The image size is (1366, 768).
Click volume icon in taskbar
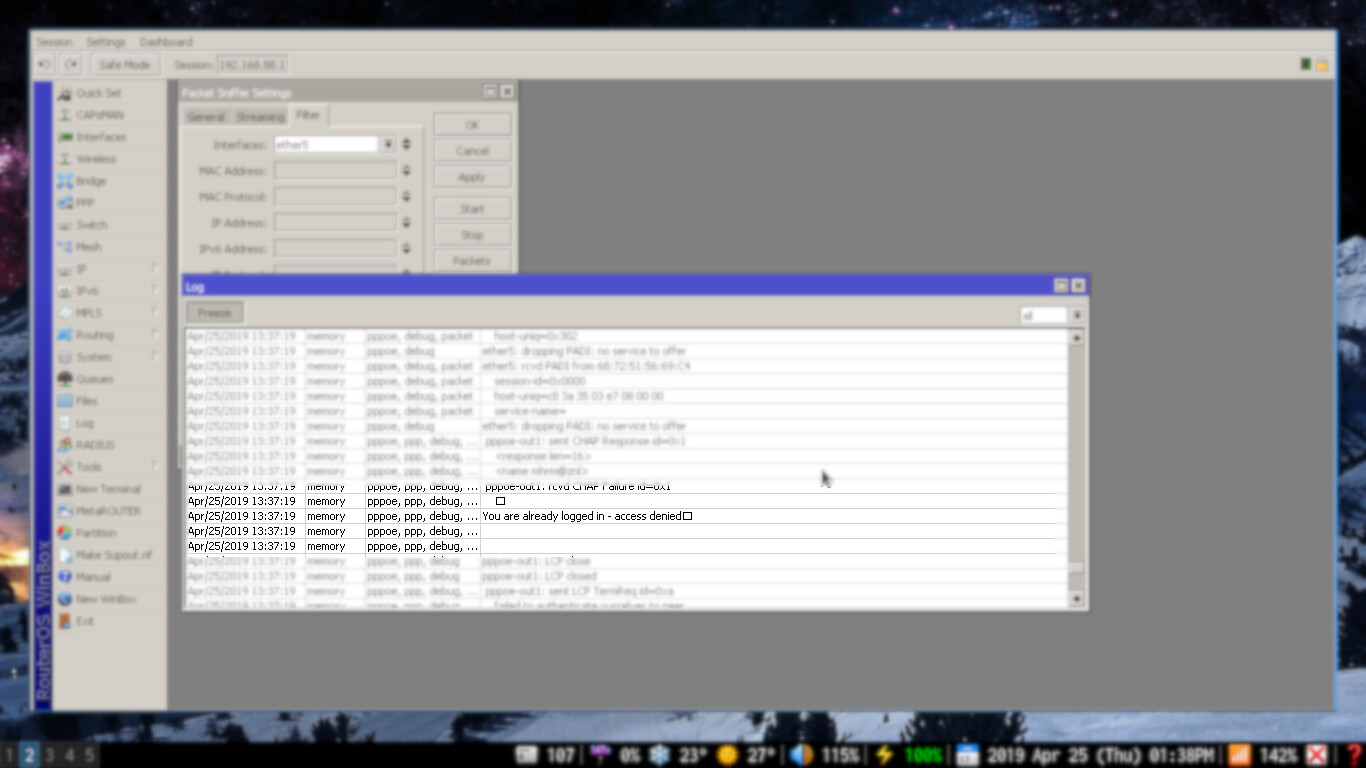click(800, 755)
